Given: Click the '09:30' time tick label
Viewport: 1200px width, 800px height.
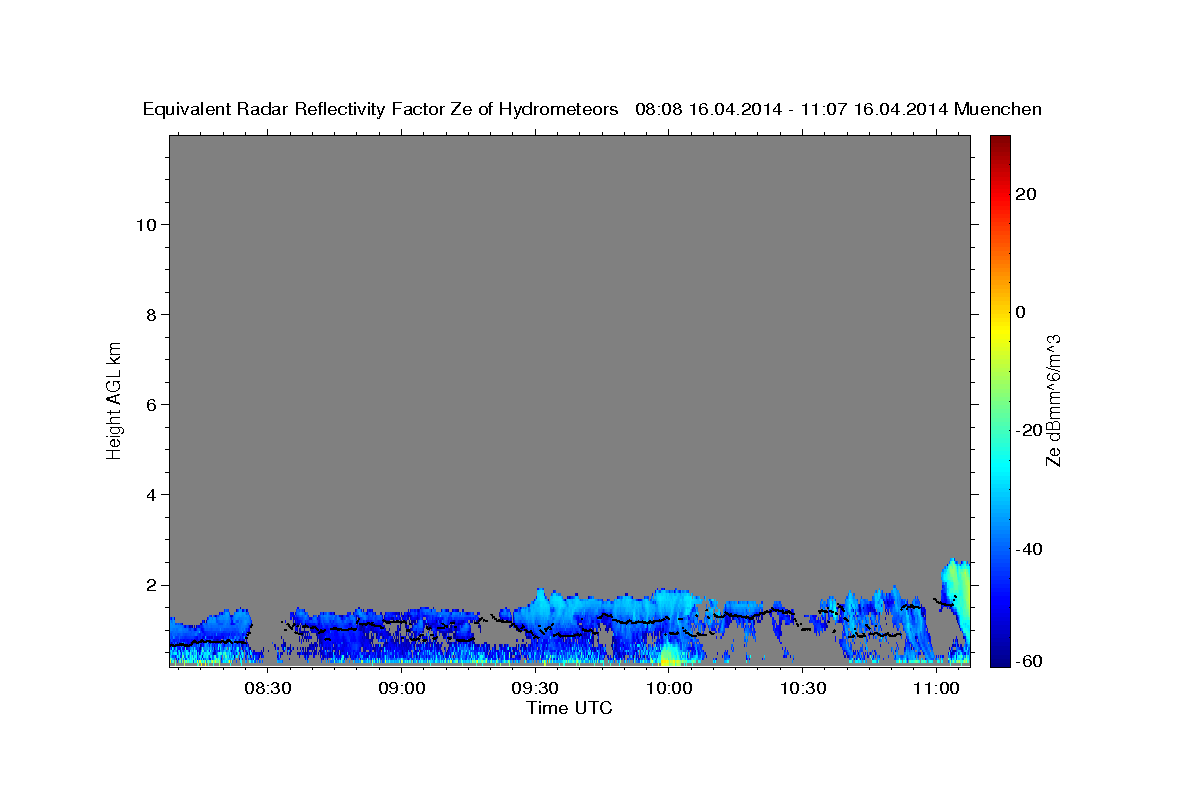Looking at the screenshot, I should click(x=535, y=688).
